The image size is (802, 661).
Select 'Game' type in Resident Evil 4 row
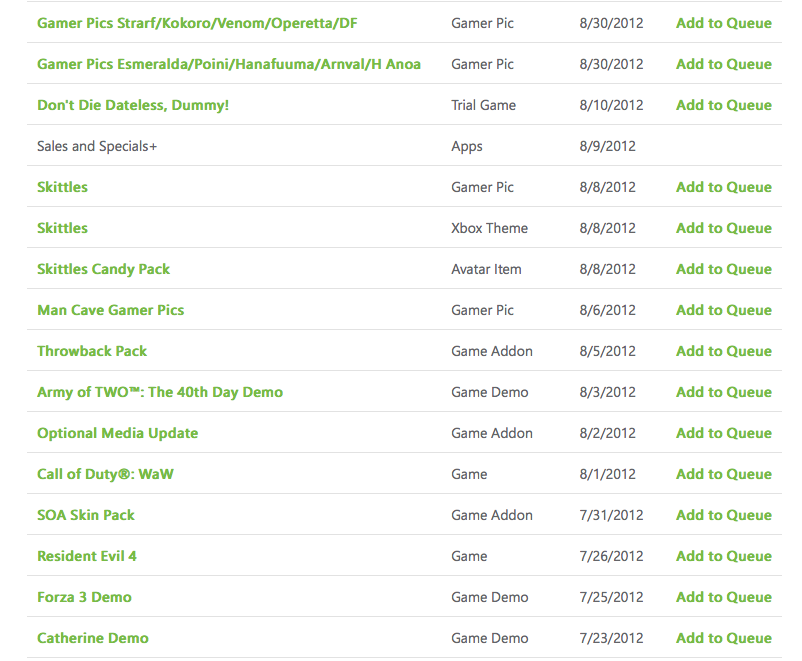[x=469, y=556]
